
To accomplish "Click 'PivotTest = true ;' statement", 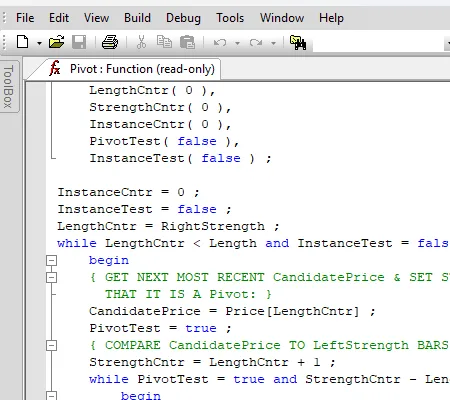I will [160, 328].
